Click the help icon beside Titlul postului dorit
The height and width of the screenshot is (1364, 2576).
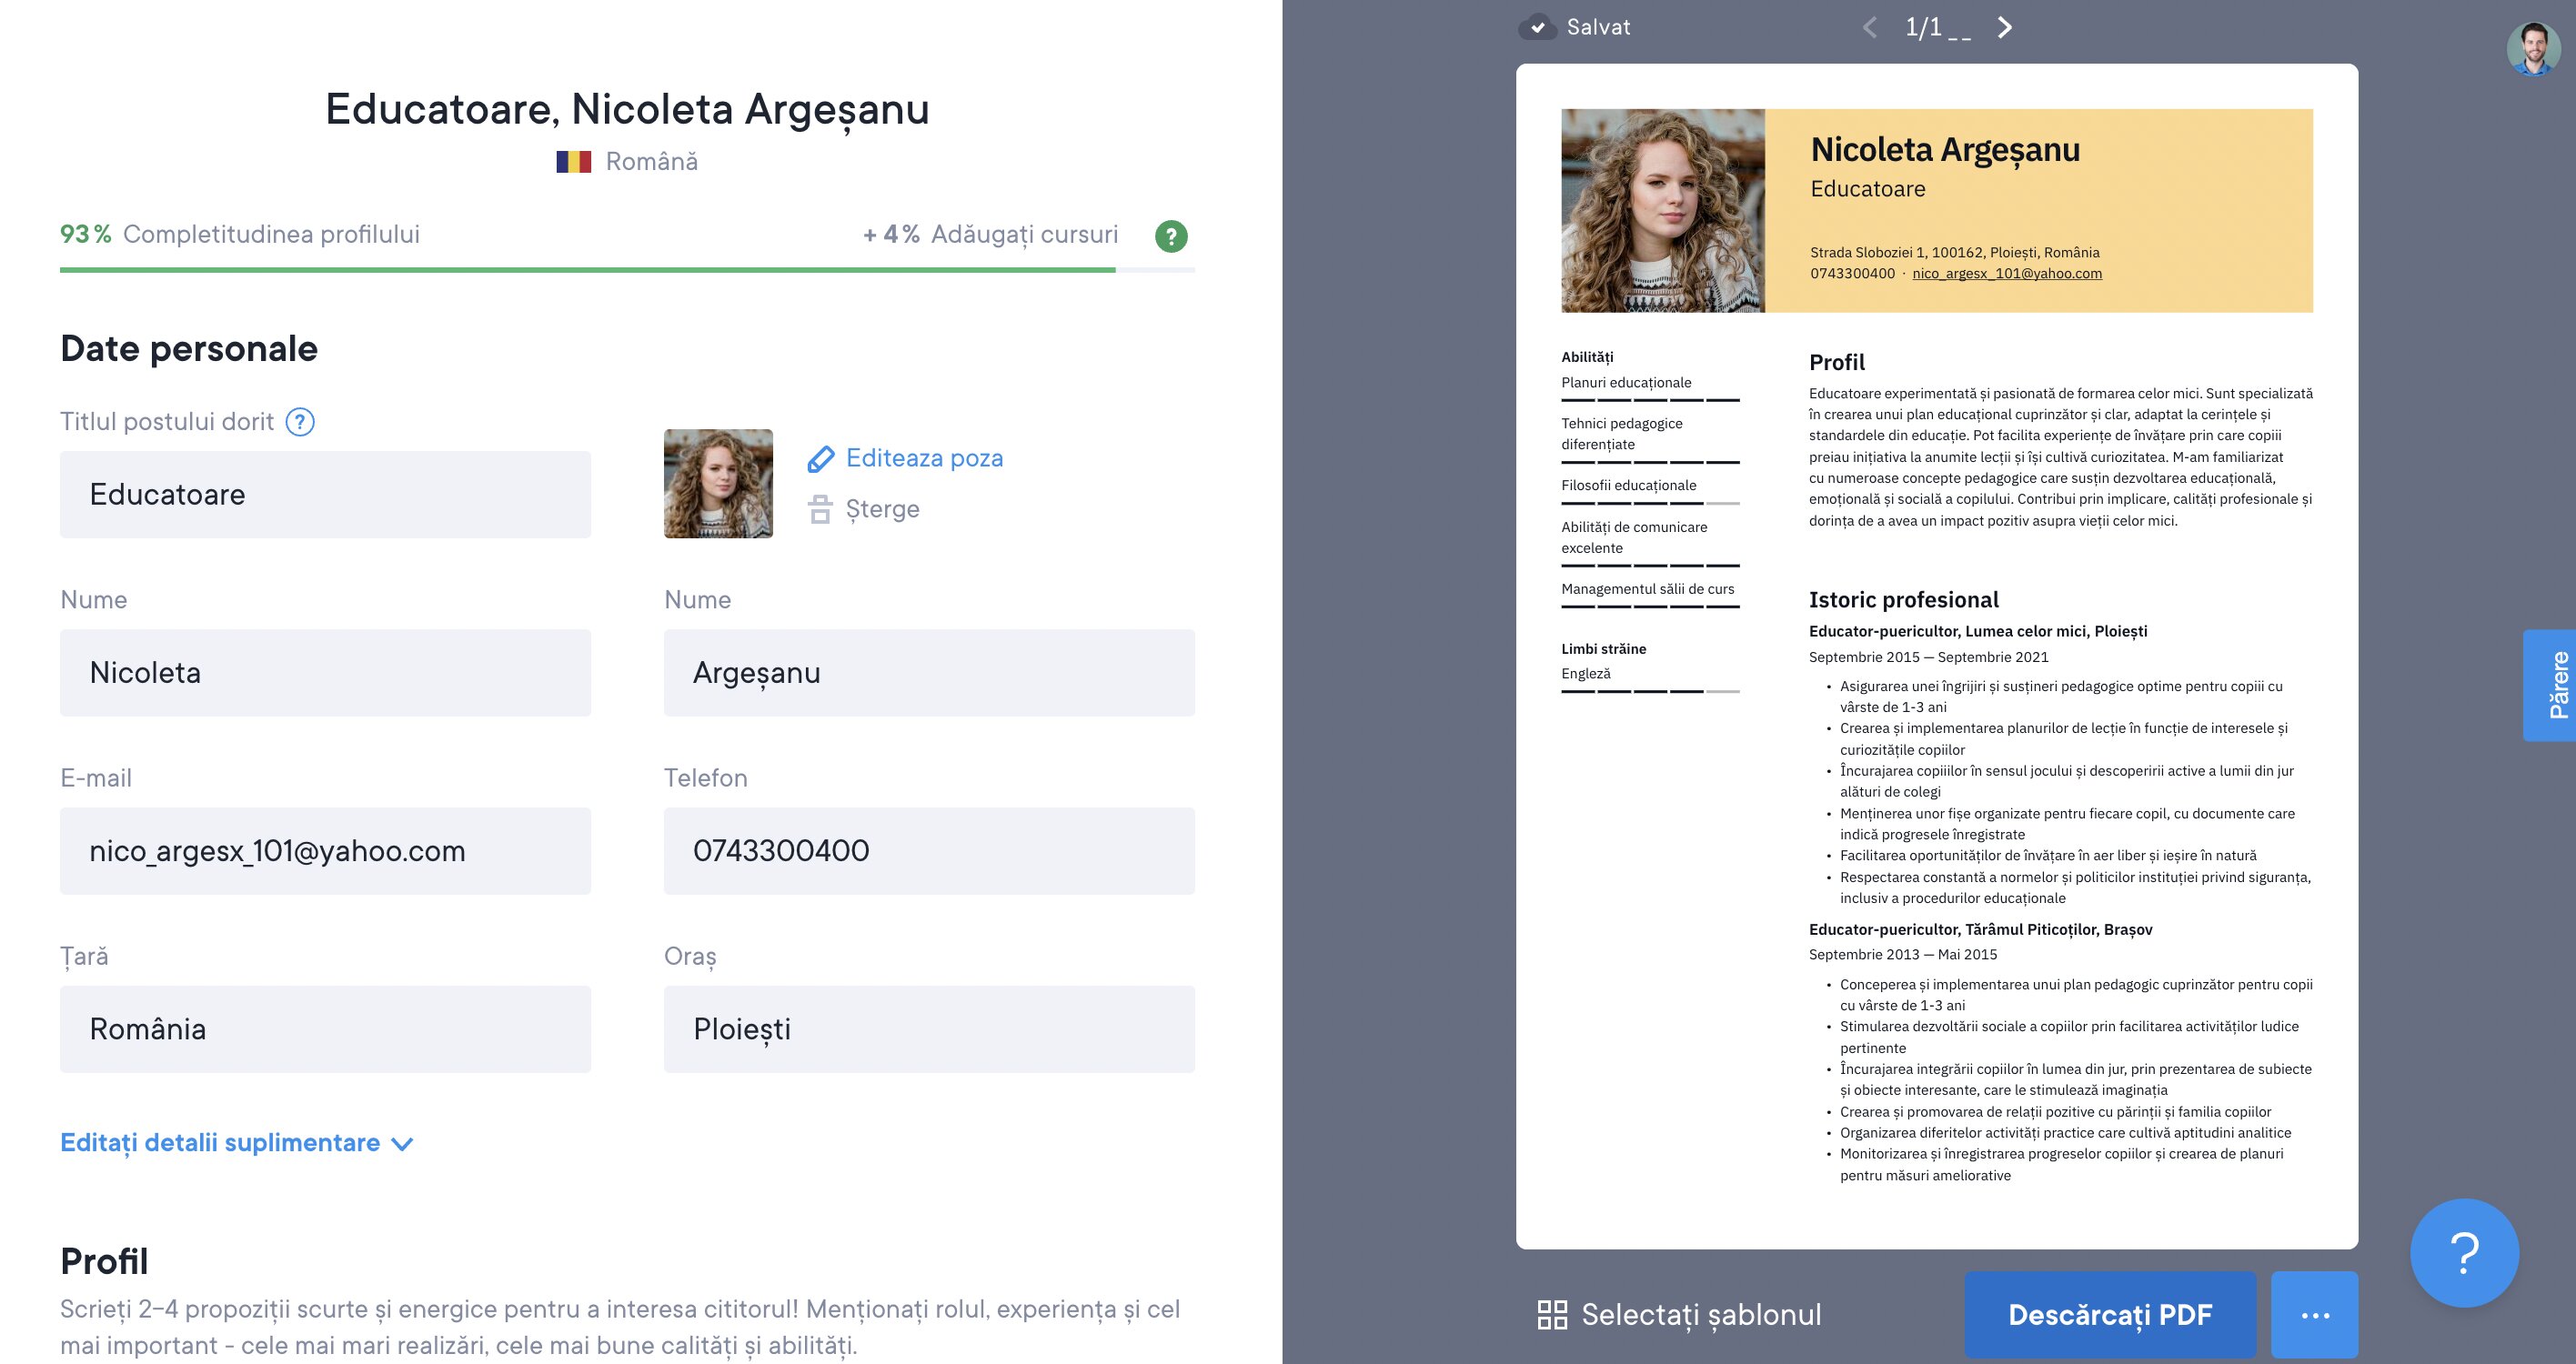300,422
